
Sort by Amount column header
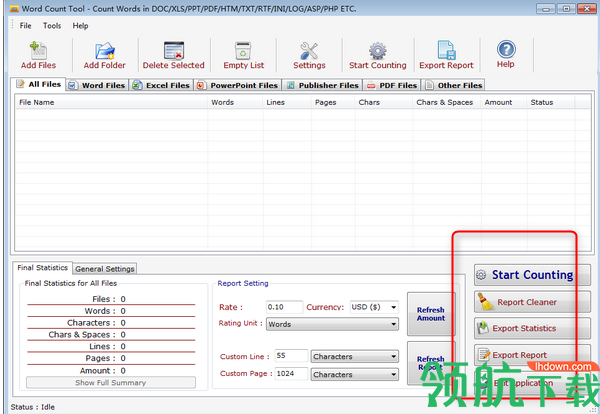[x=504, y=102]
